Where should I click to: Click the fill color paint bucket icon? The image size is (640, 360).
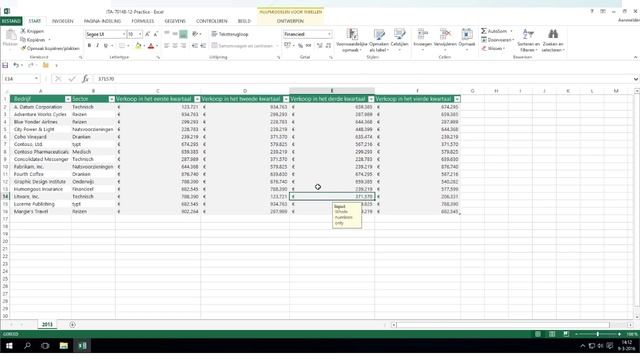pyautogui.click(x=138, y=46)
